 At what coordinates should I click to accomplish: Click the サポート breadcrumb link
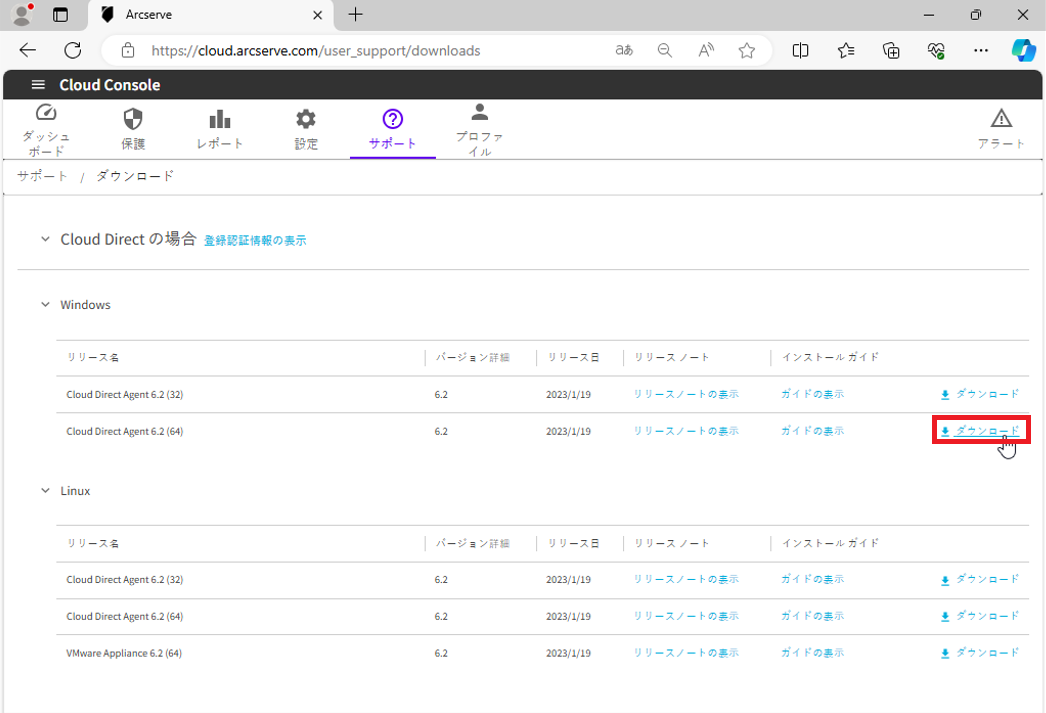42,176
